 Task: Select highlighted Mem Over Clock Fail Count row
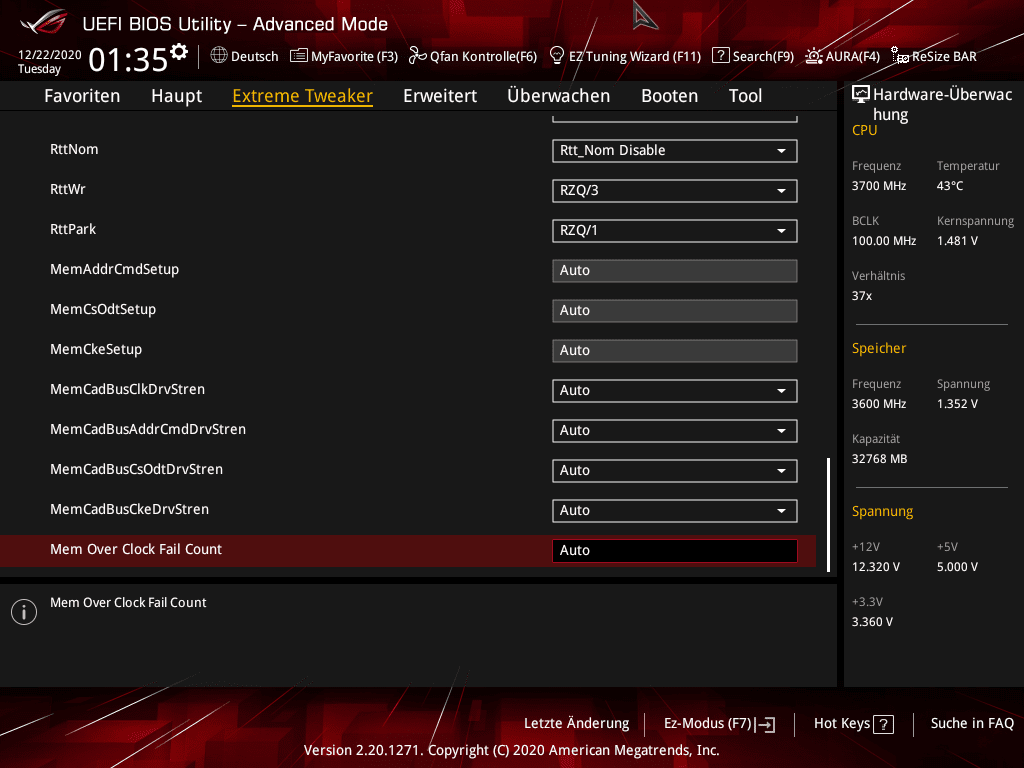click(x=408, y=551)
